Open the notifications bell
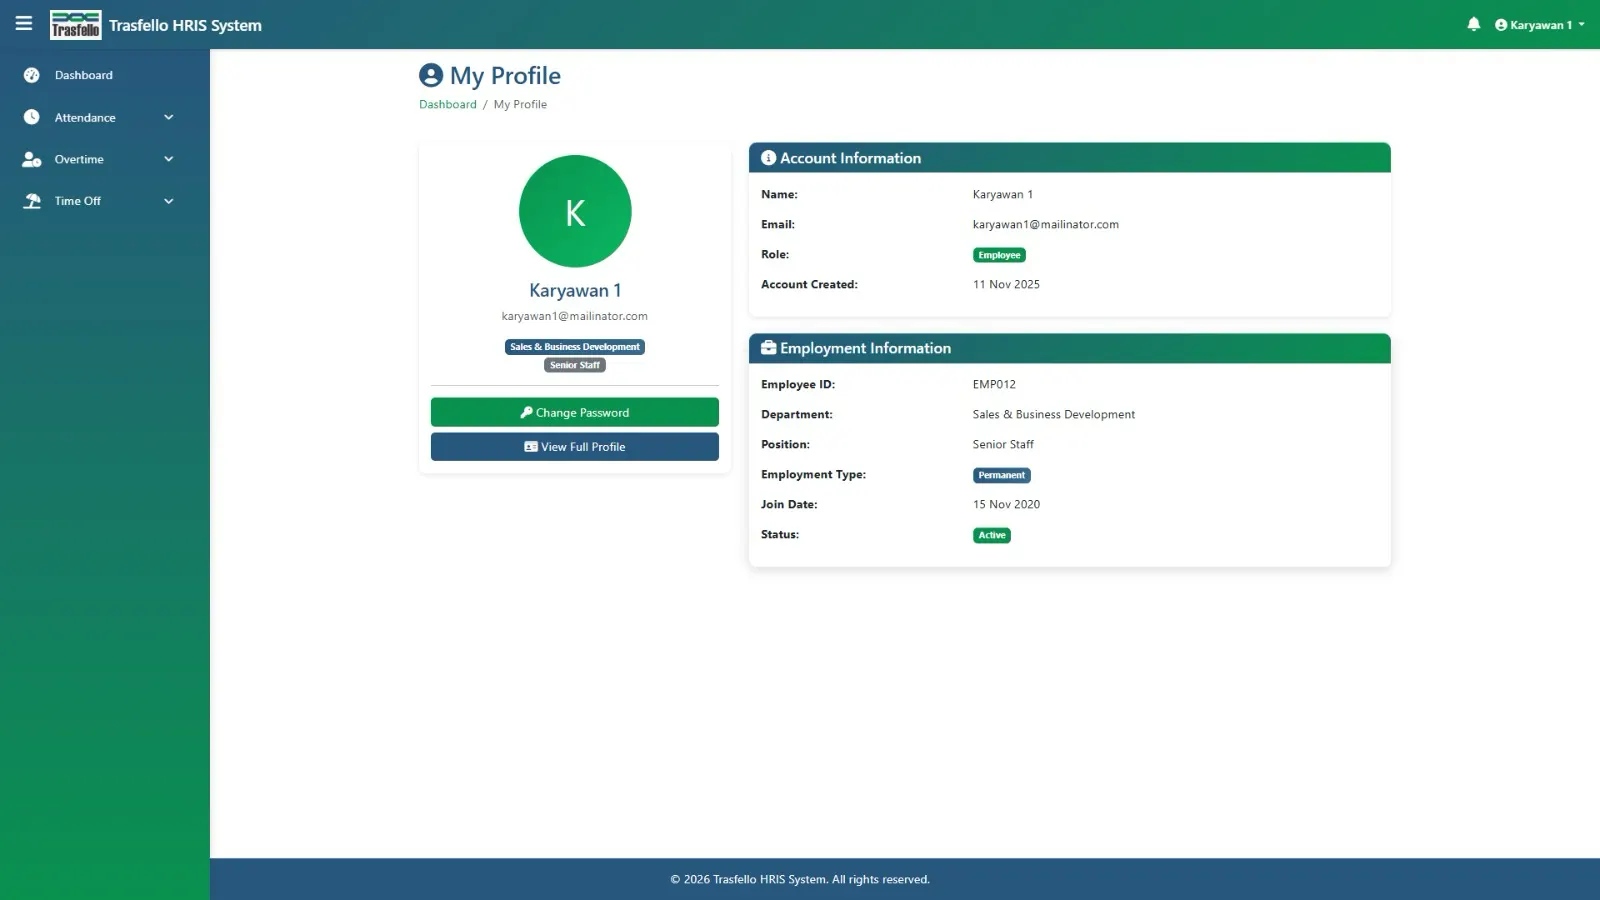This screenshot has width=1600, height=900. tap(1473, 24)
